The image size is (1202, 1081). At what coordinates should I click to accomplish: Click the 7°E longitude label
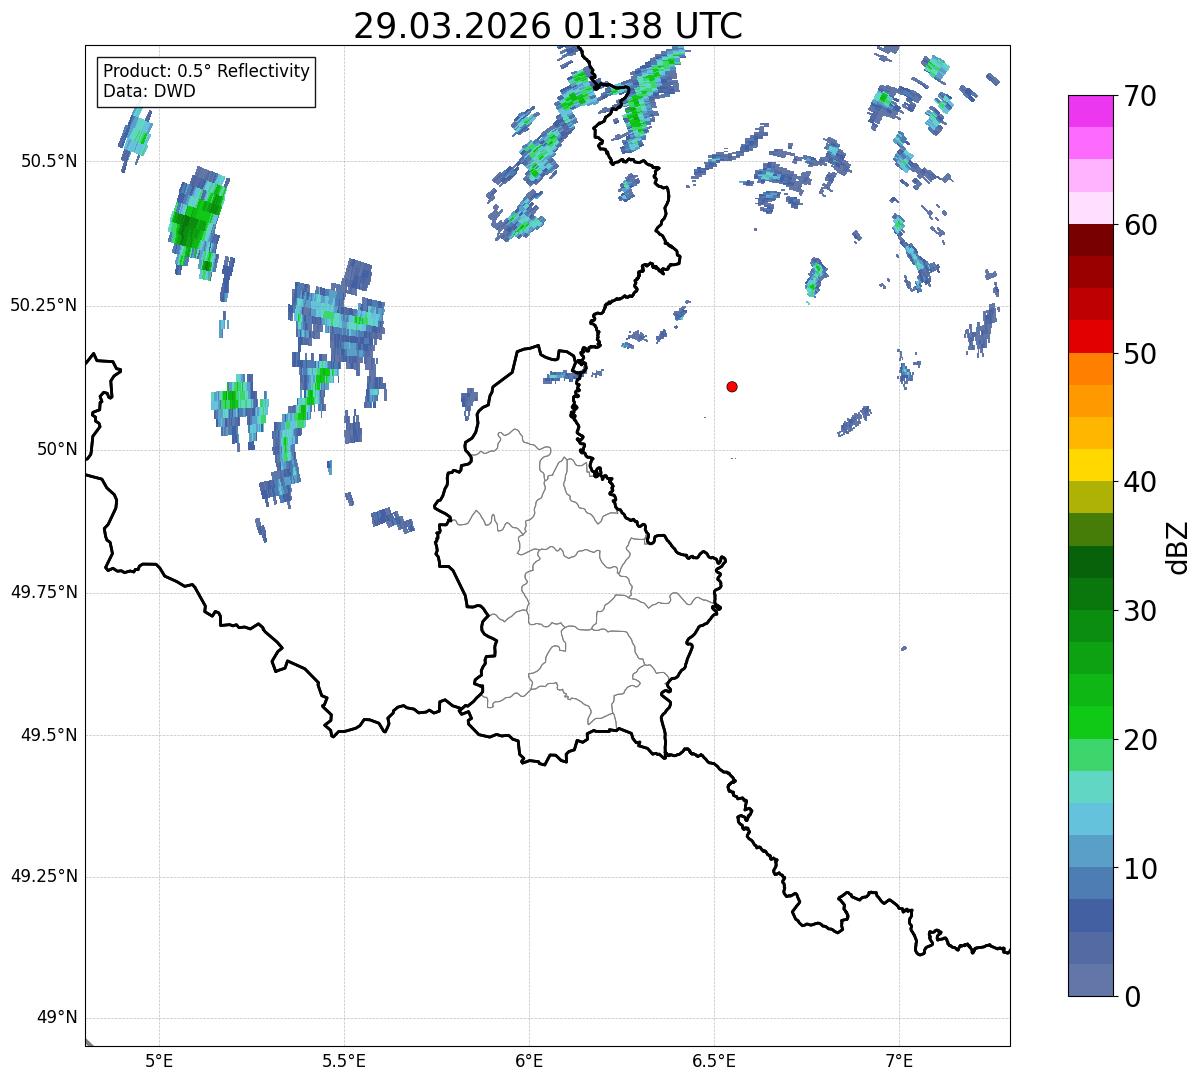[899, 1061]
